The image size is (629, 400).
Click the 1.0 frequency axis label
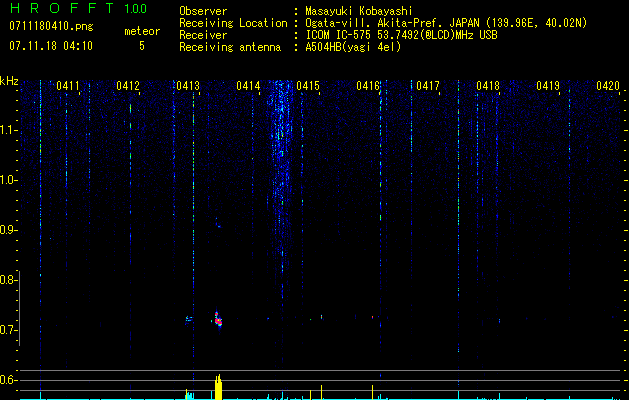click(x=8, y=180)
